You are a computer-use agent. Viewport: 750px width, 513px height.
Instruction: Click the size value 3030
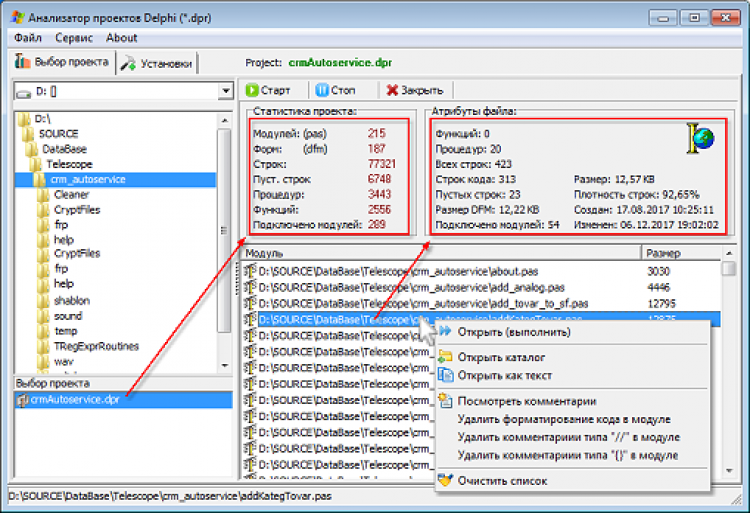(x=658, y=272)
